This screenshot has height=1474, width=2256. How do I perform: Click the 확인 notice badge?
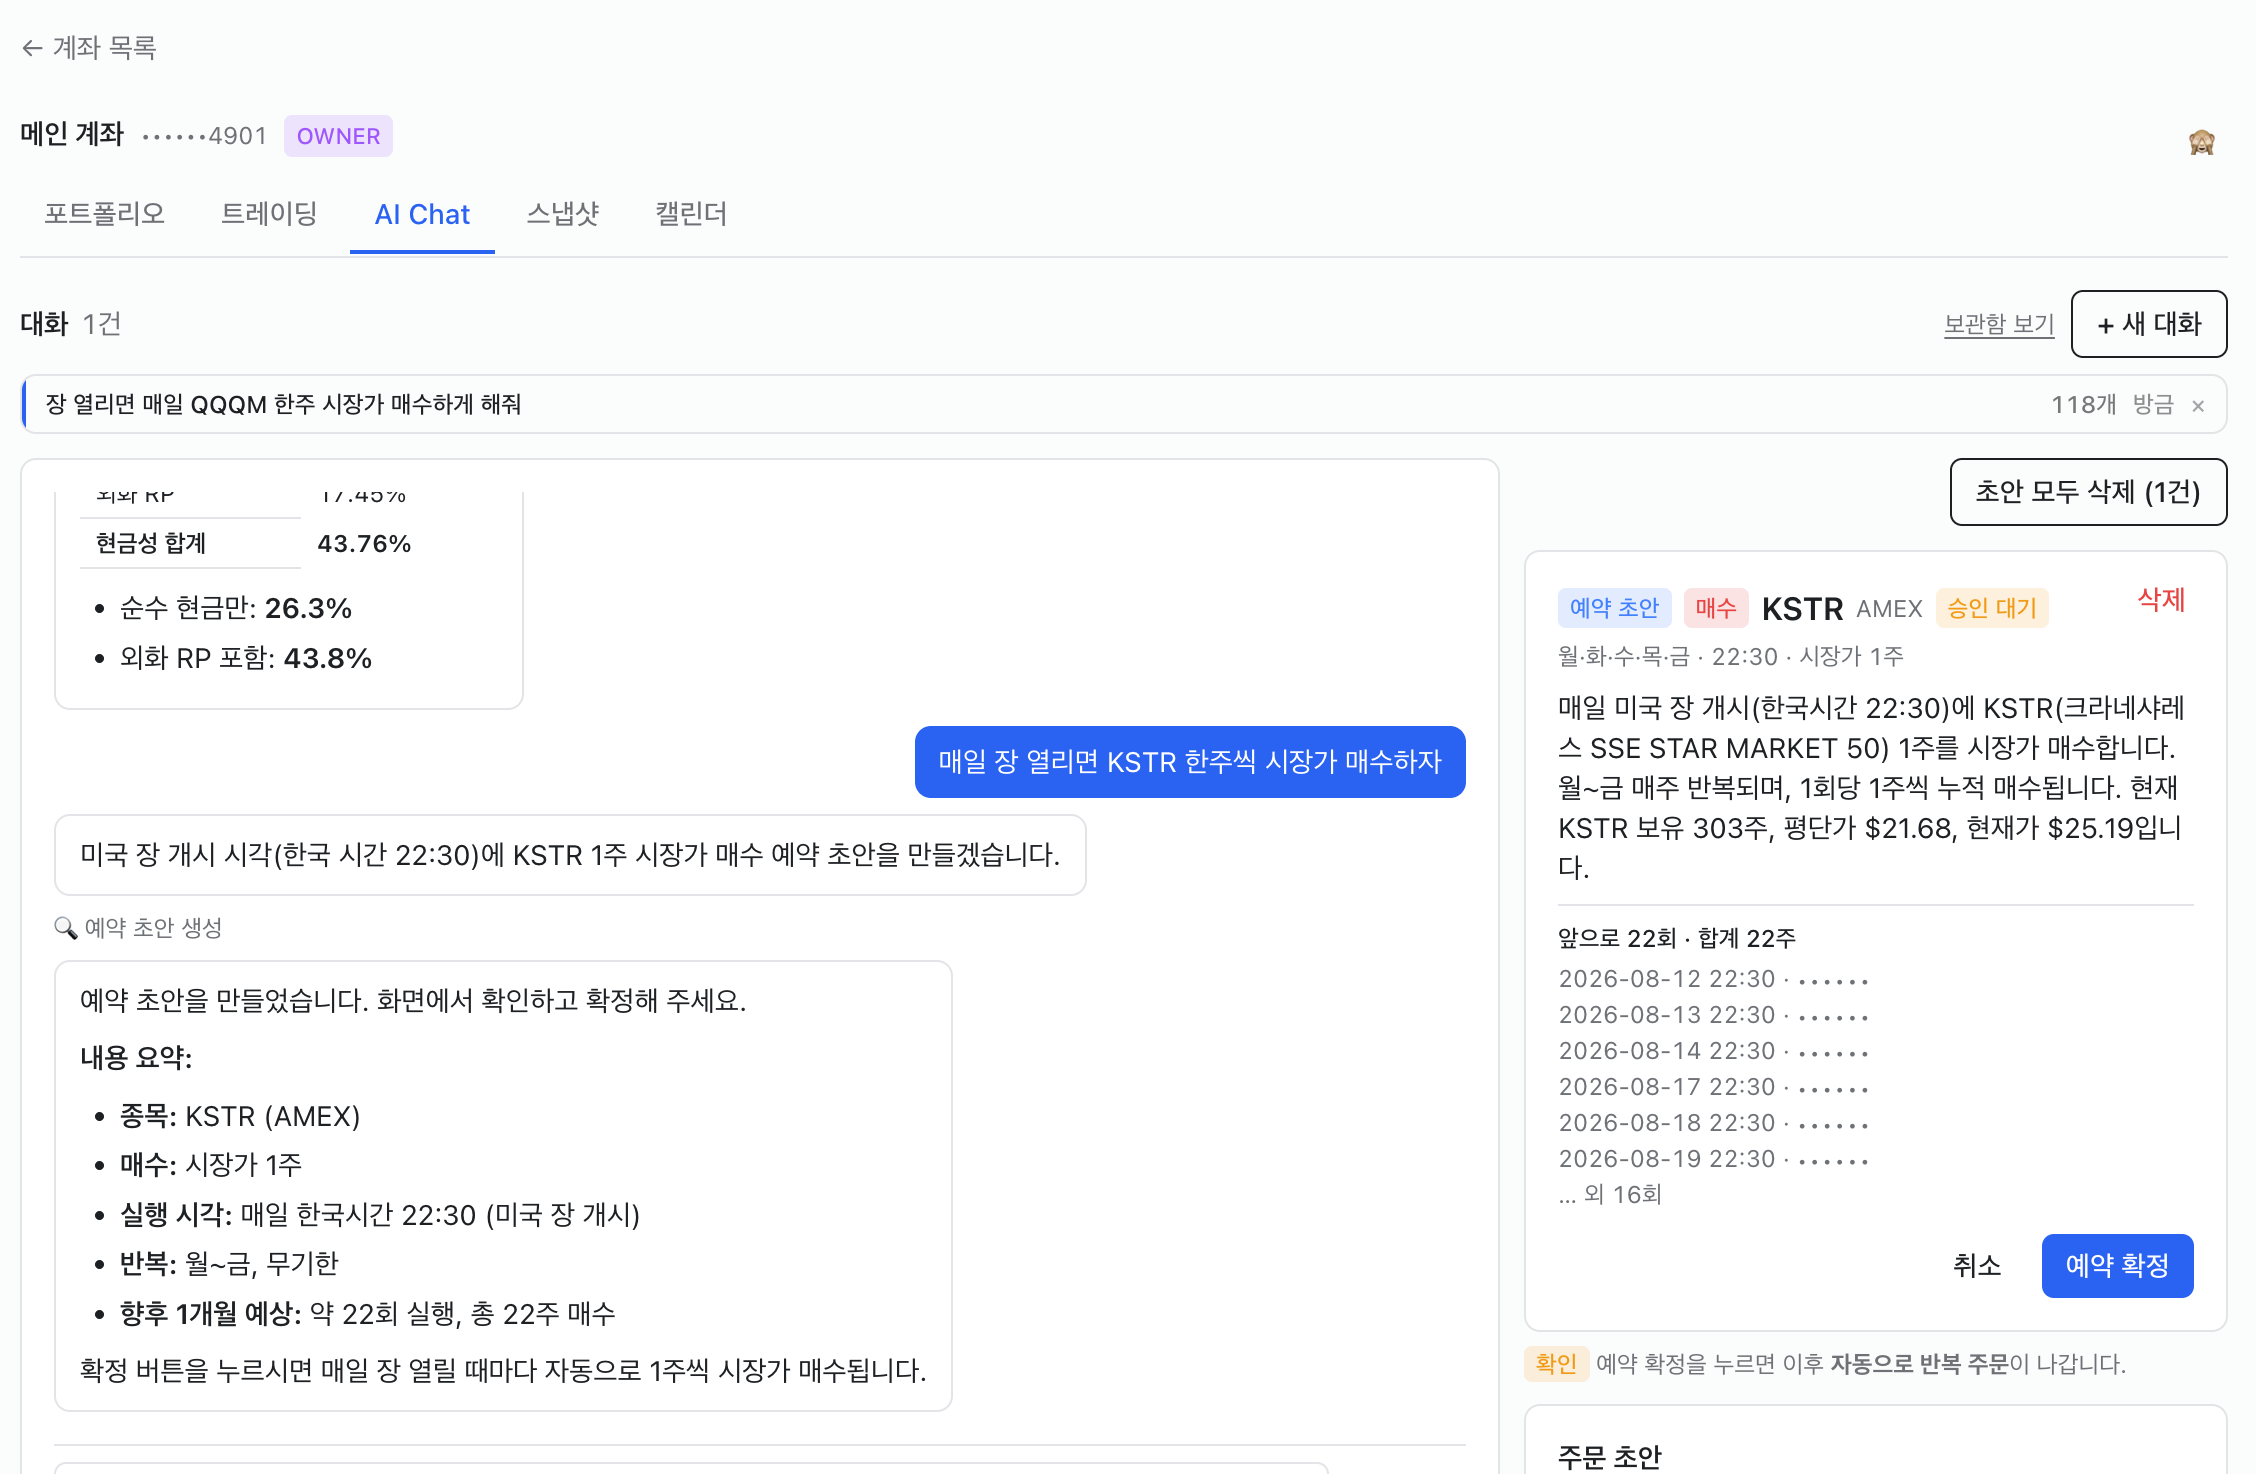tap(1556, 1364)
